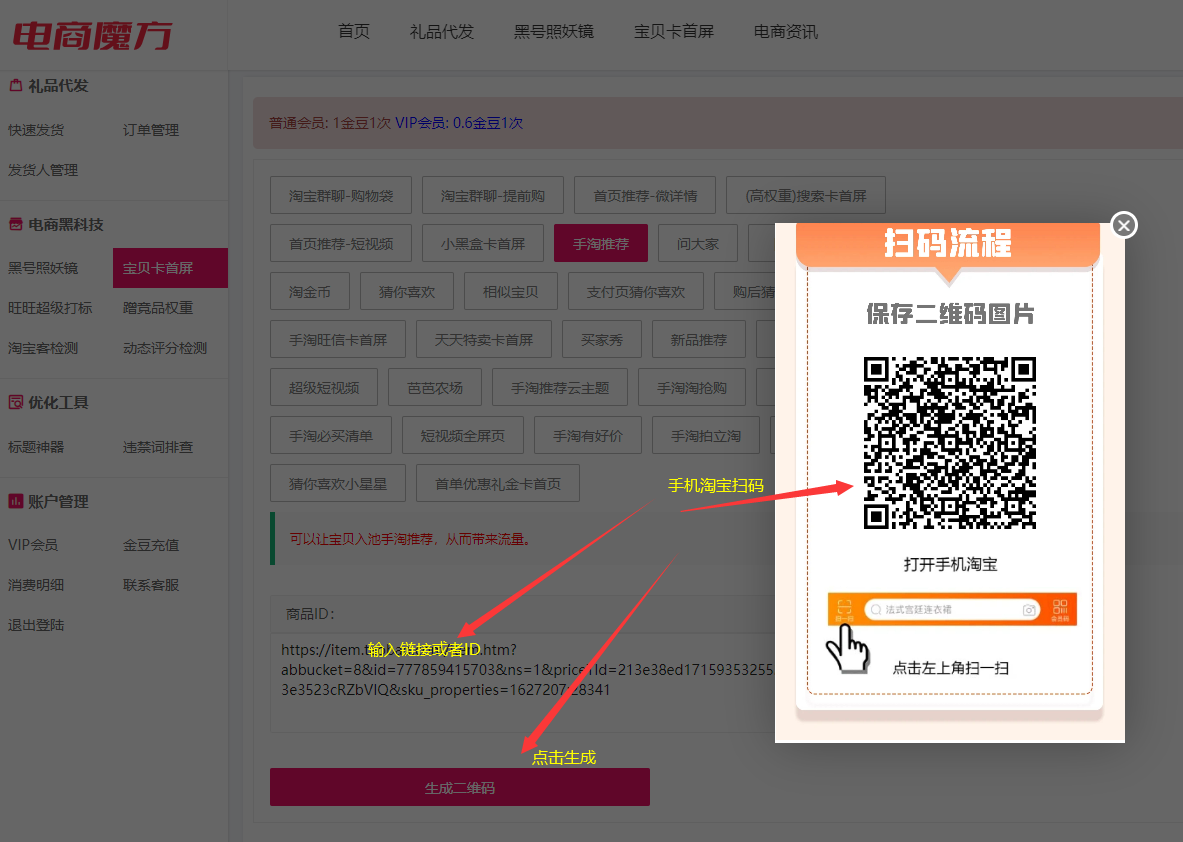The width and height of the screenshot is (1183, 842).
Task: Click the 生成二维码 button
Action: 459,787
